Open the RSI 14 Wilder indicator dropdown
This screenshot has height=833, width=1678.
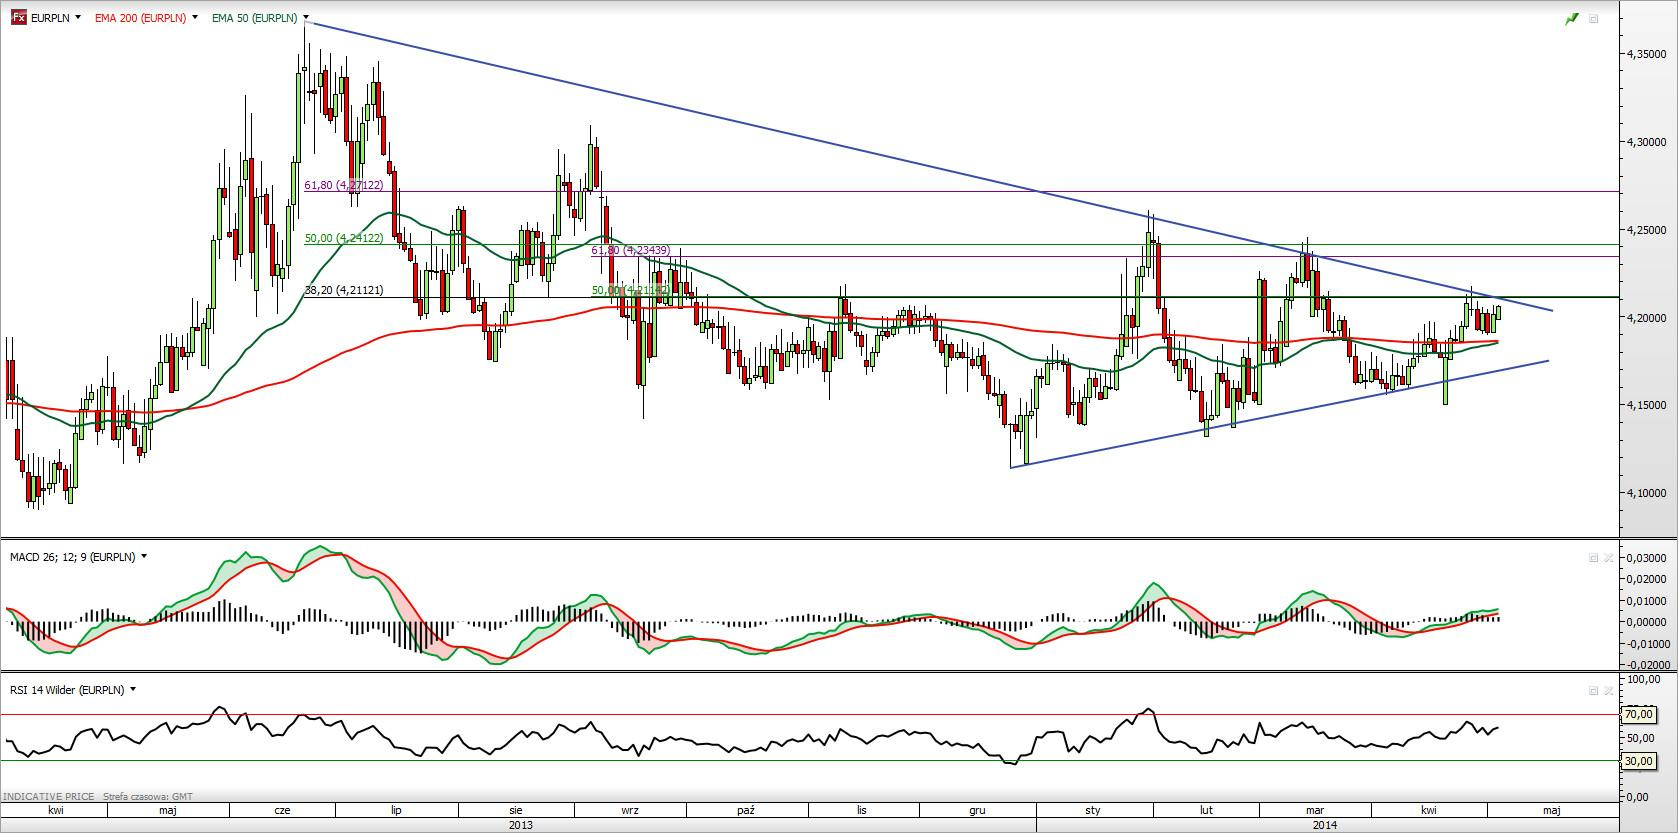click(x=133, y=690)
